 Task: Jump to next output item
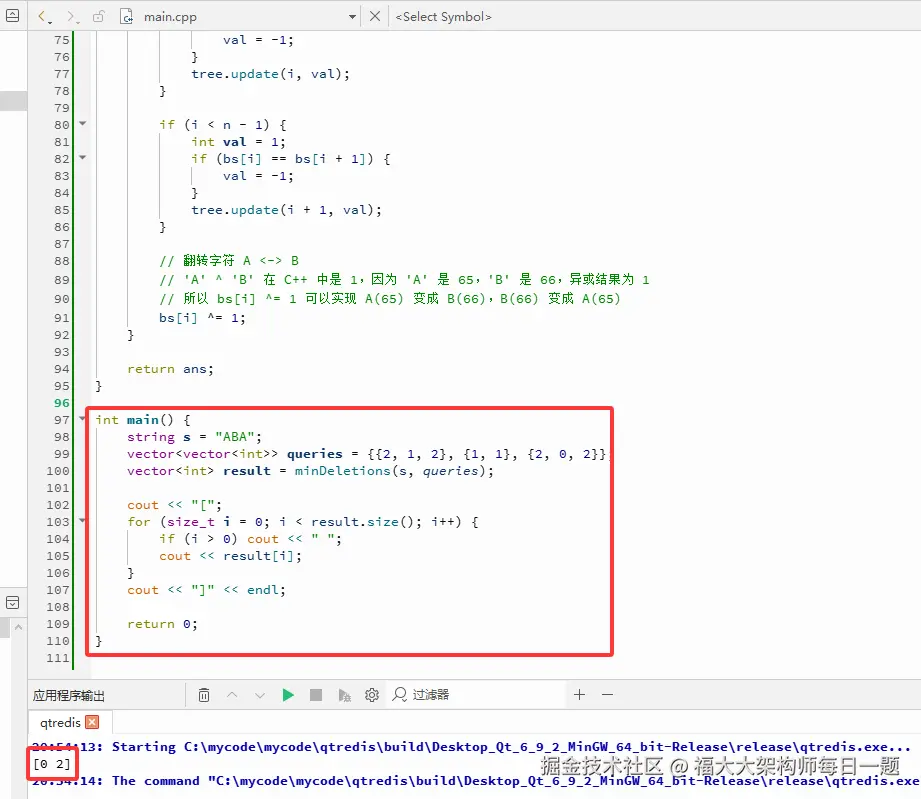pyautogui.click(x=260, y=695)
